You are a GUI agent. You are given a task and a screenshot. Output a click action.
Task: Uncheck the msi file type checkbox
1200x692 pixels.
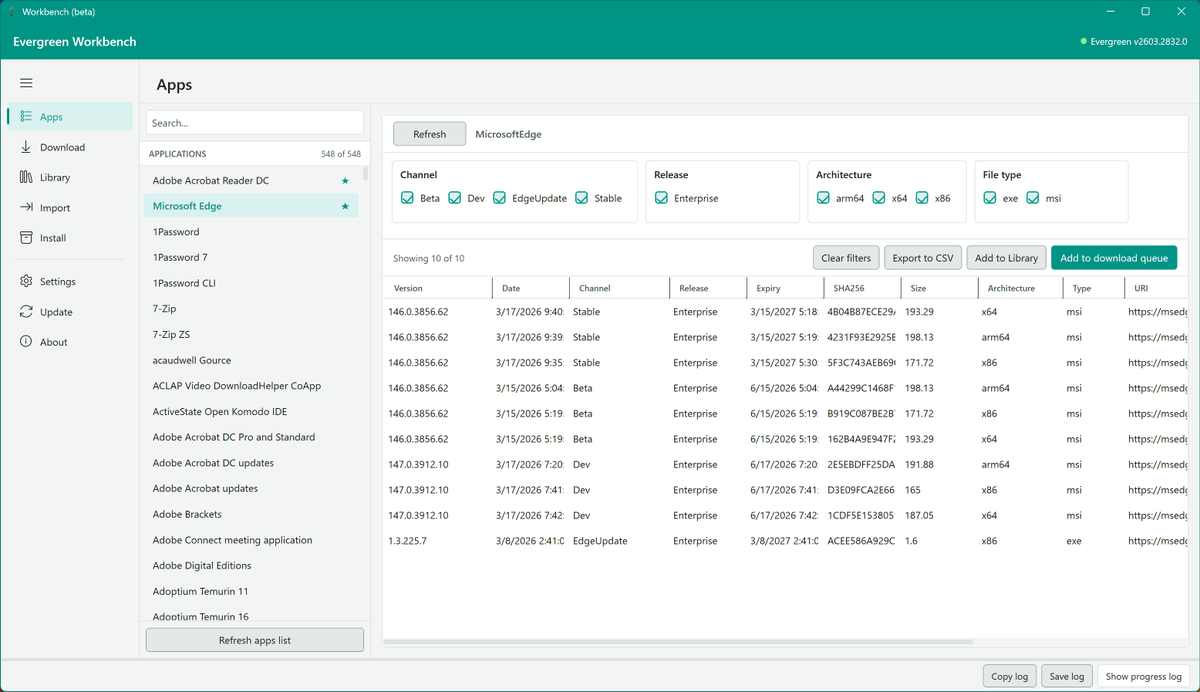(1033, 198)
